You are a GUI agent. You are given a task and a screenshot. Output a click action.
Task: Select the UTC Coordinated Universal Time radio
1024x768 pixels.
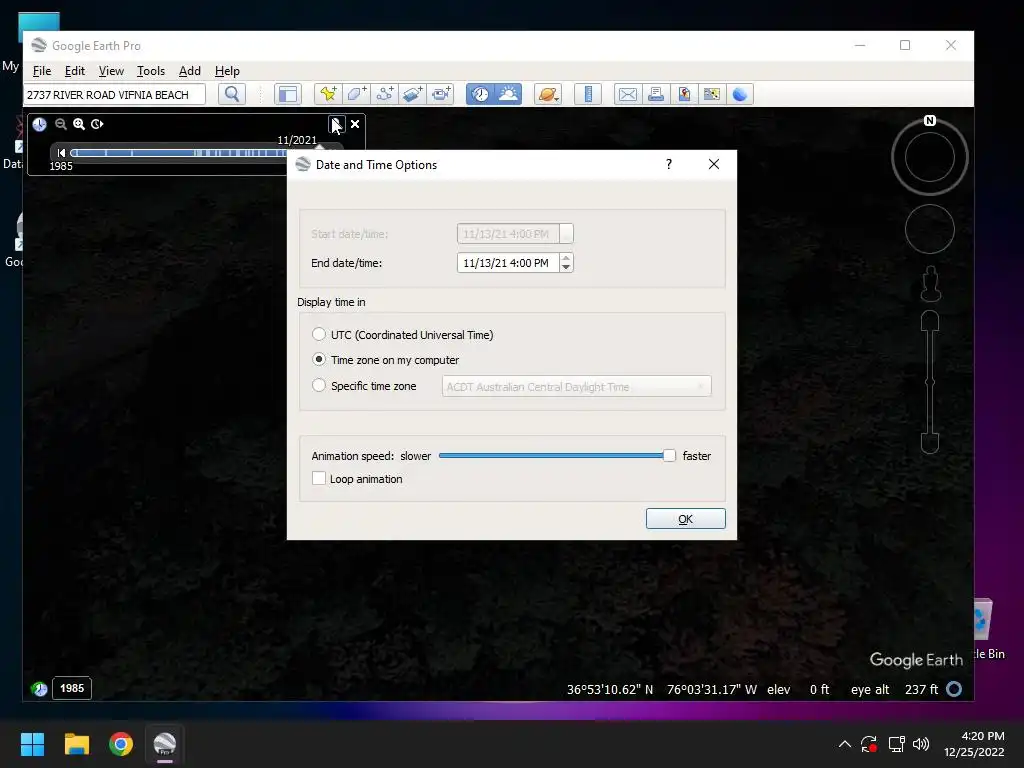coord(319,334)
